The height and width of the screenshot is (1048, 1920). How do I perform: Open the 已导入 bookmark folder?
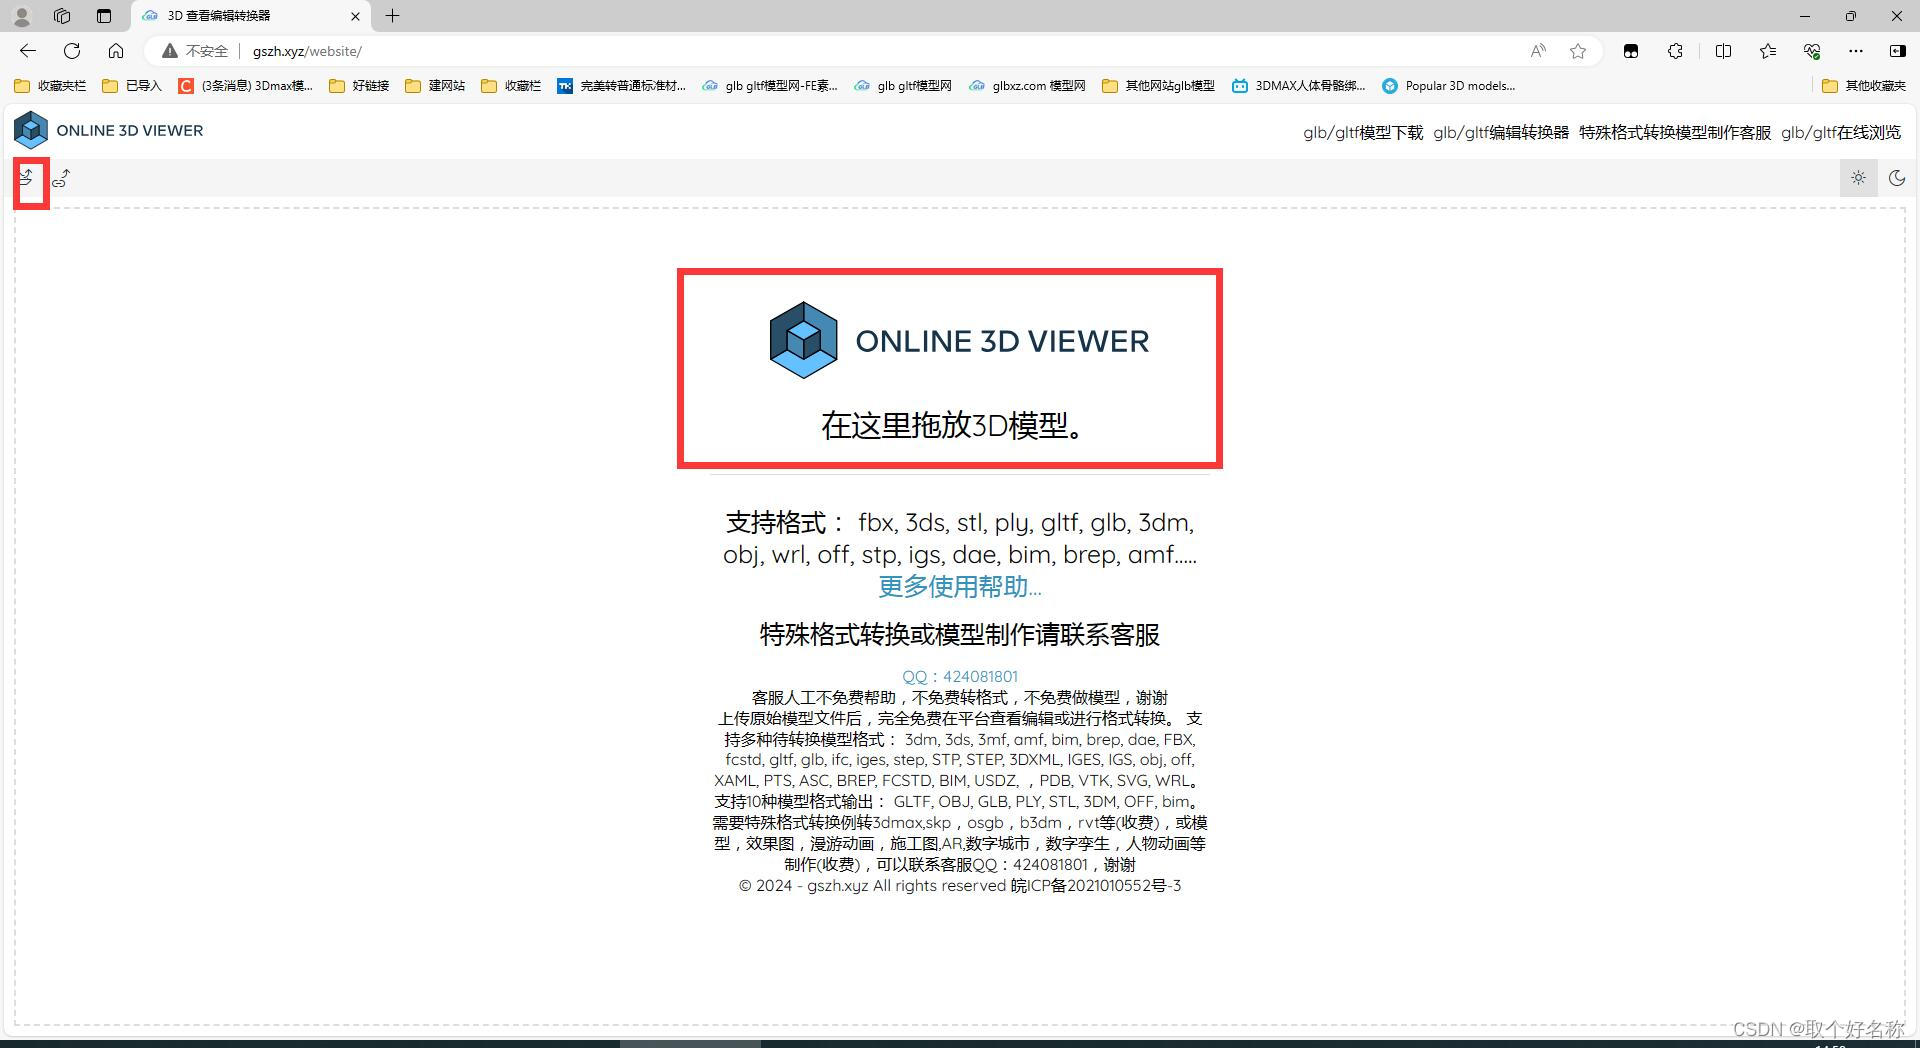pos(132,86)
